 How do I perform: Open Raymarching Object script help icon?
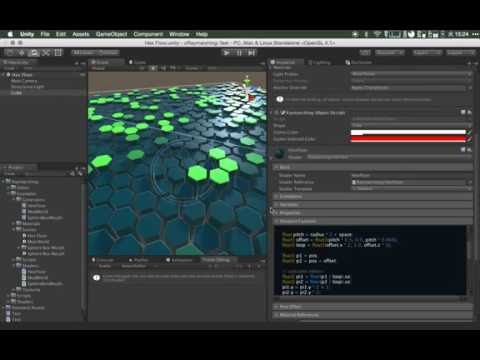coord(463,113)
